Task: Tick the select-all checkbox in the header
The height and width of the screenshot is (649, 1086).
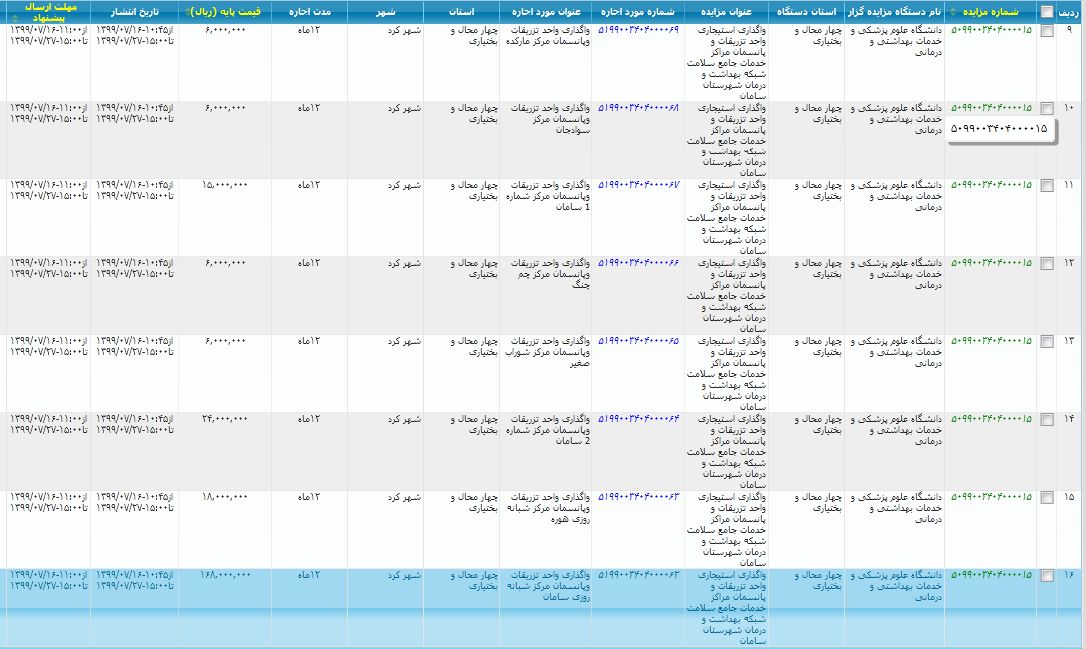Action: pos(1046,12)
